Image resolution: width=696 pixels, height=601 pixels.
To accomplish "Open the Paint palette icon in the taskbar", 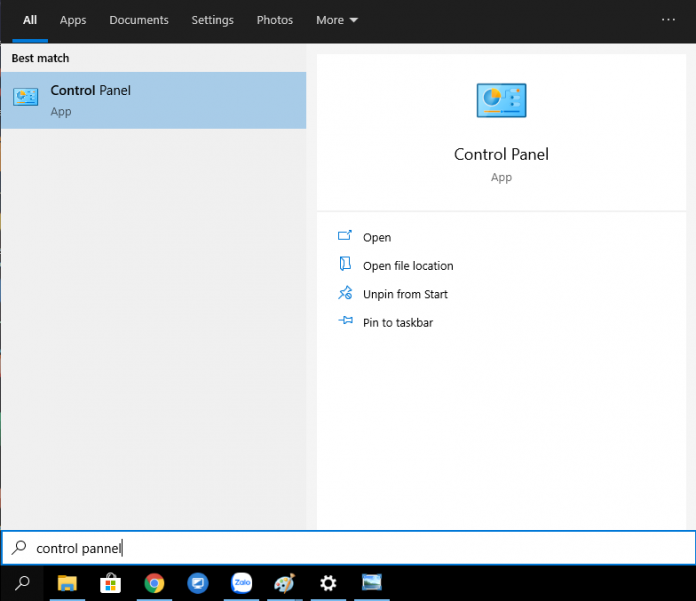I will (284, 583).
